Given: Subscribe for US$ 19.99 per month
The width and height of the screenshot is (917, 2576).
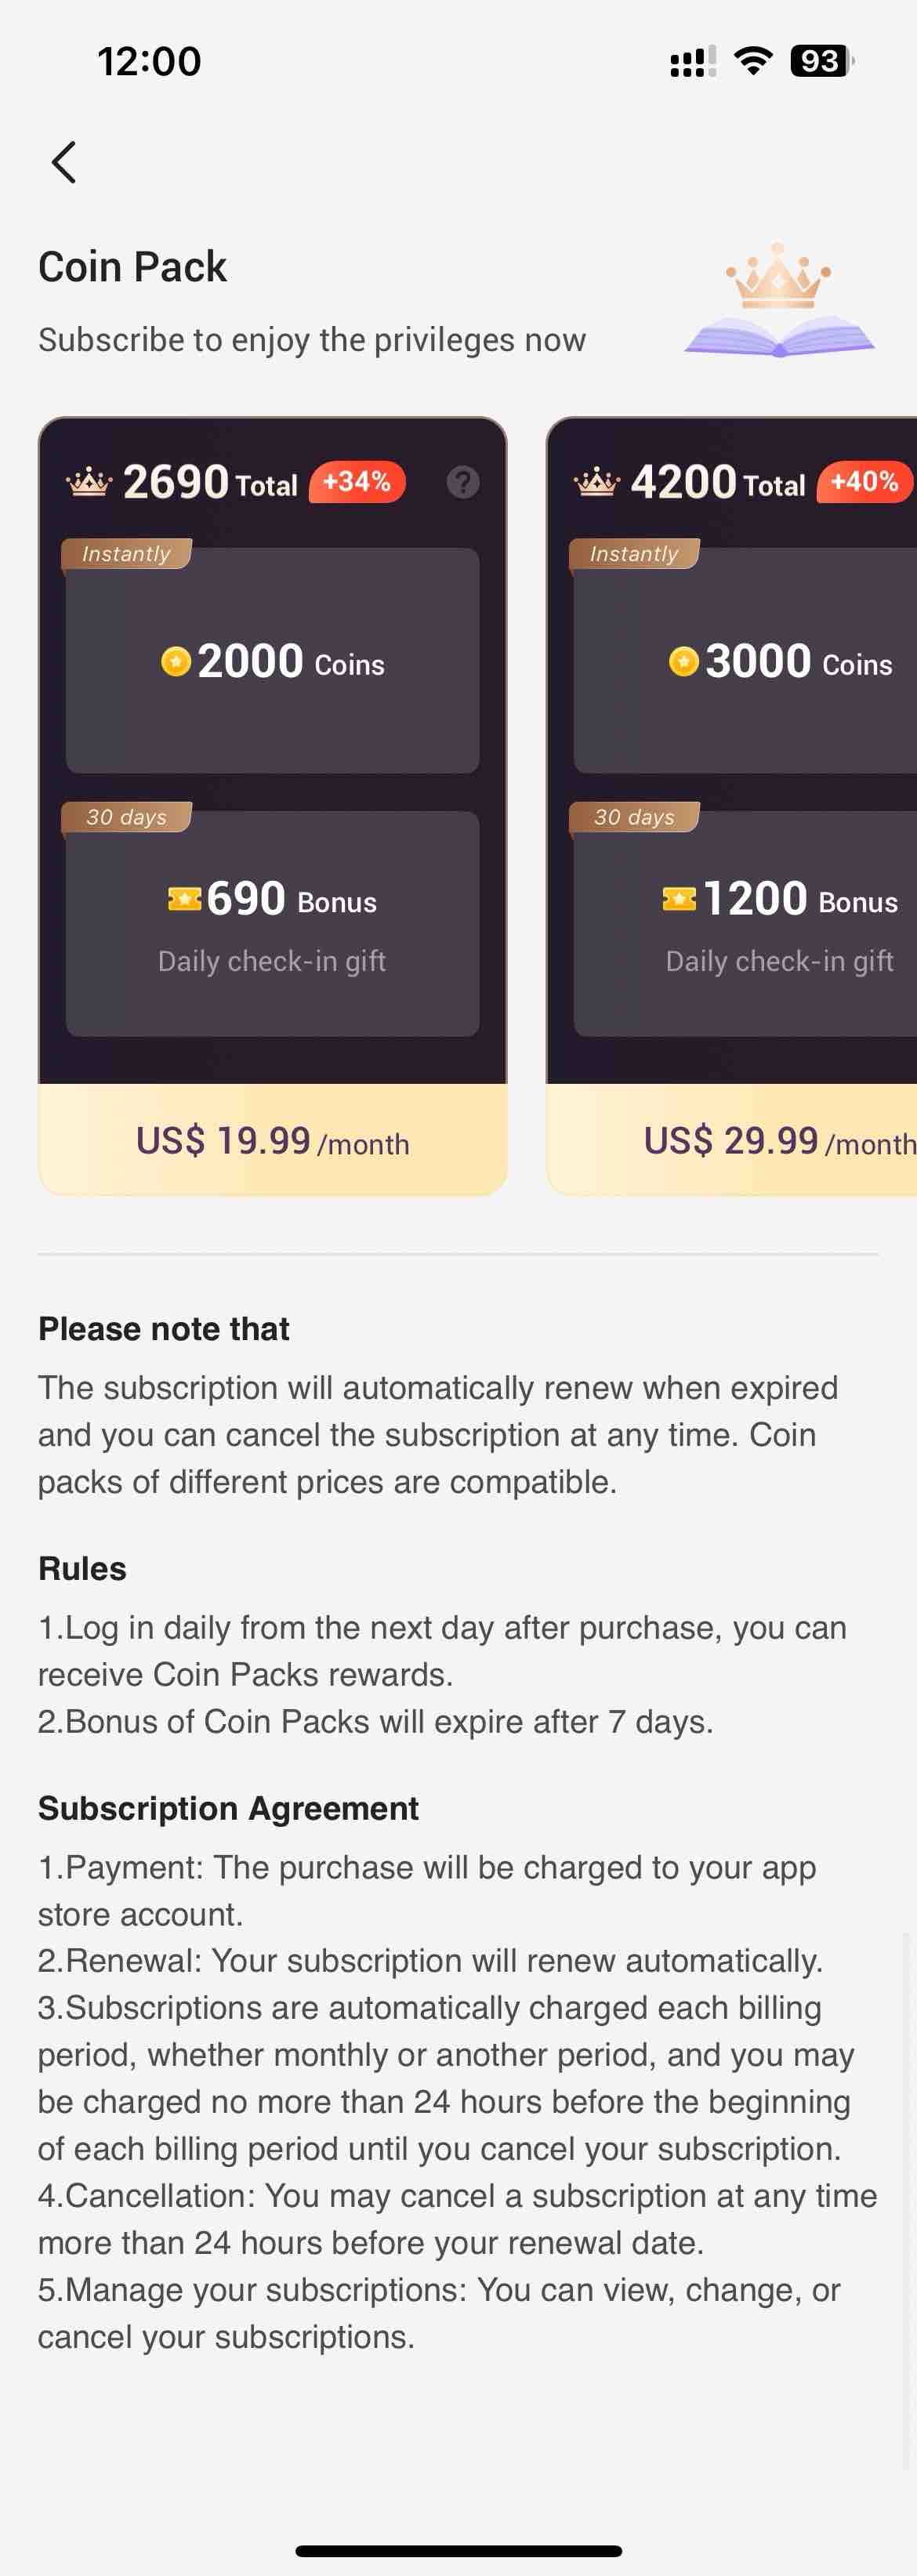Looking at the screenshot, I should pos(272,1140).
